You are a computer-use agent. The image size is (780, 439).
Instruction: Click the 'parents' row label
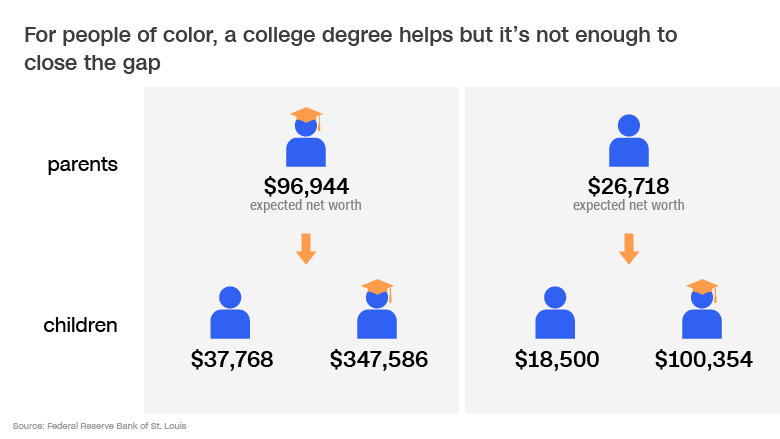[x=83, y=165]
